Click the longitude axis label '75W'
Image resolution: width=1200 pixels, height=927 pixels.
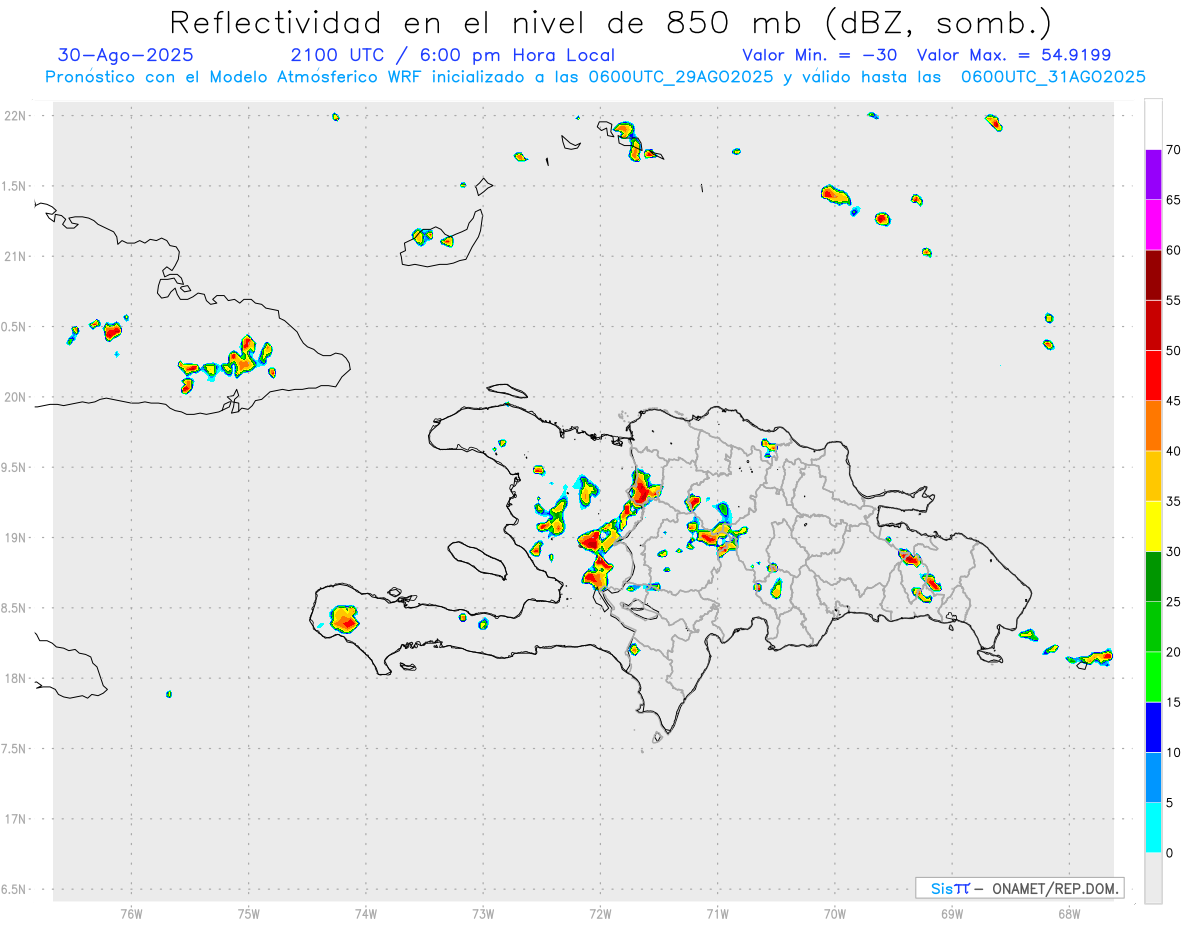point(249,914)
